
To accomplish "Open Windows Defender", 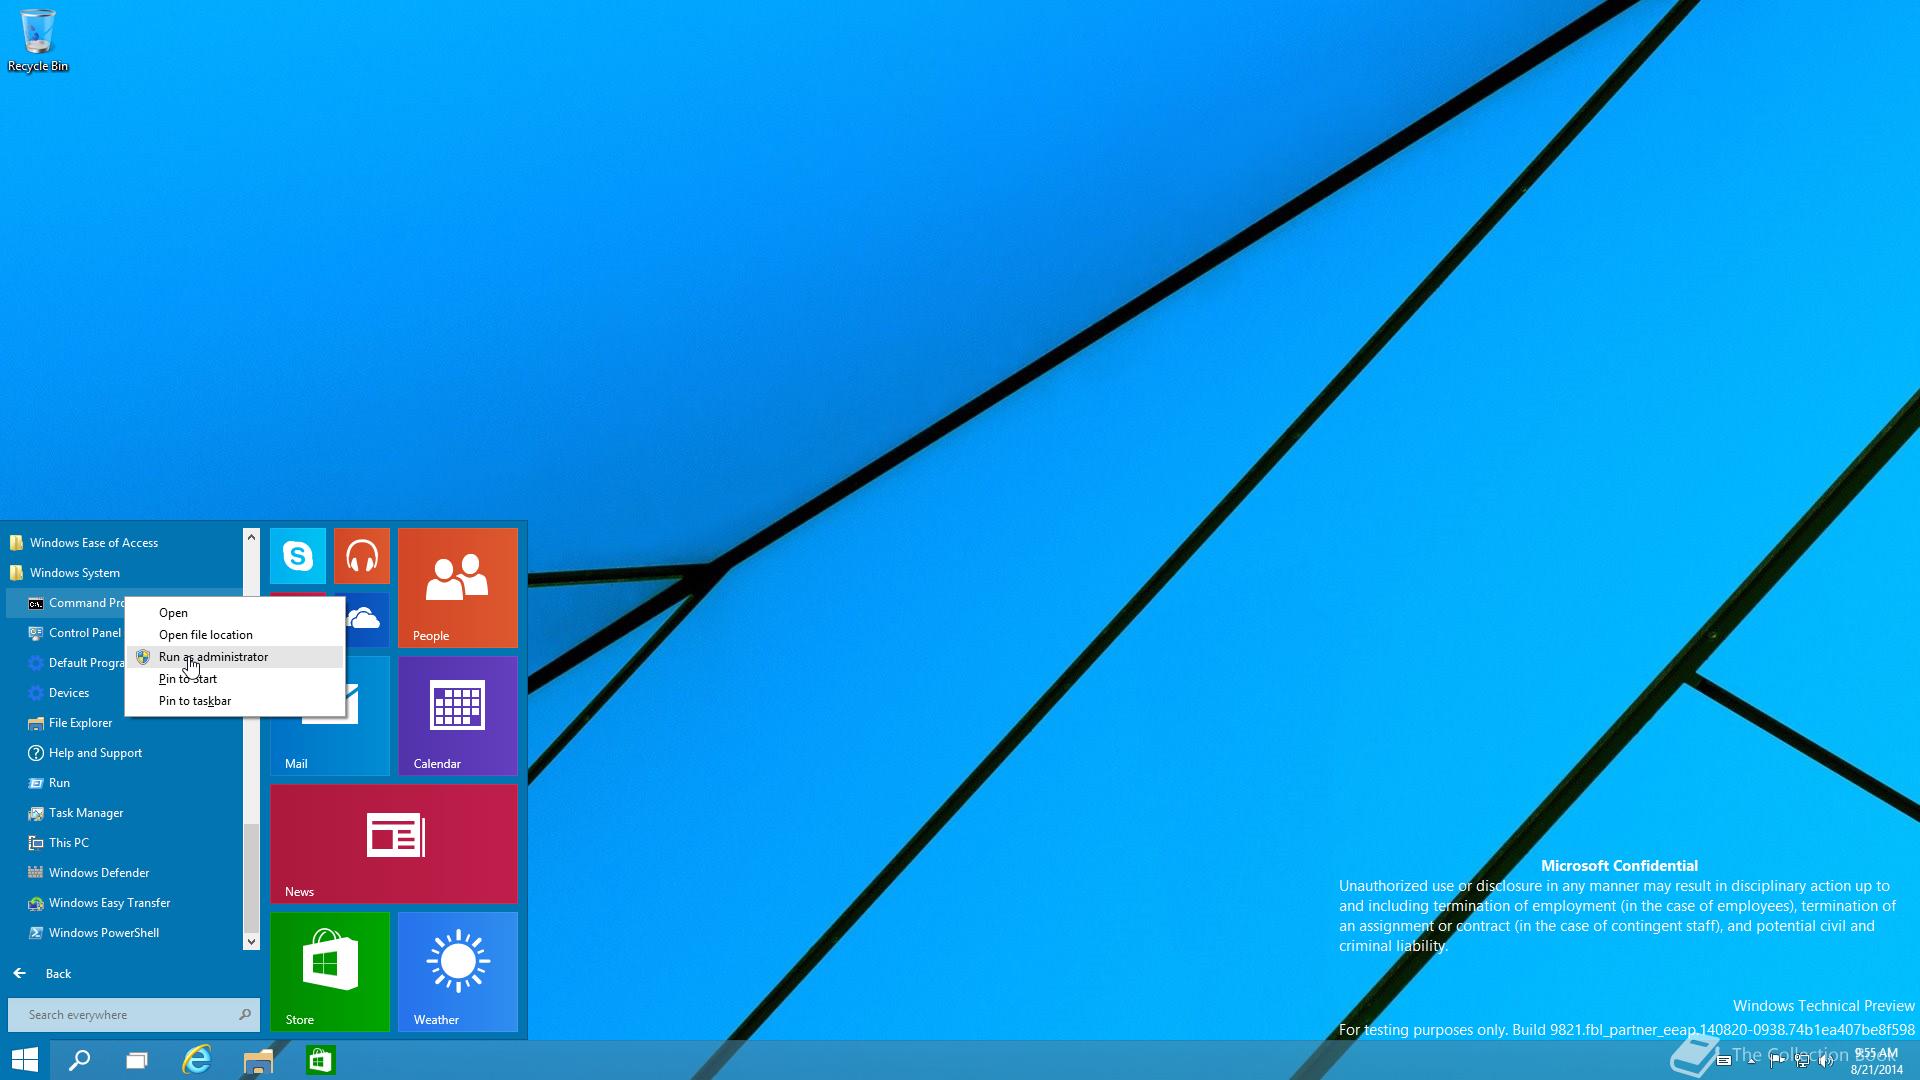I will click(125, 873).
